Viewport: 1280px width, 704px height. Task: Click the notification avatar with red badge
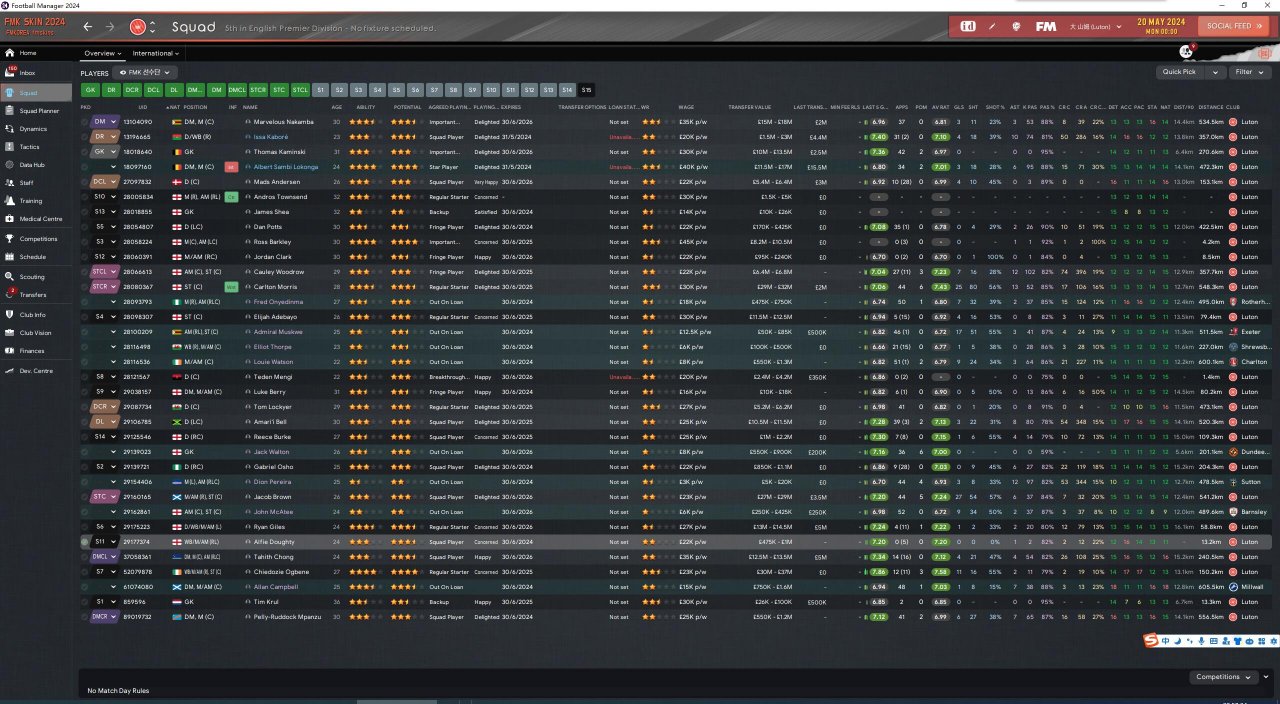tap(1185, 50)
